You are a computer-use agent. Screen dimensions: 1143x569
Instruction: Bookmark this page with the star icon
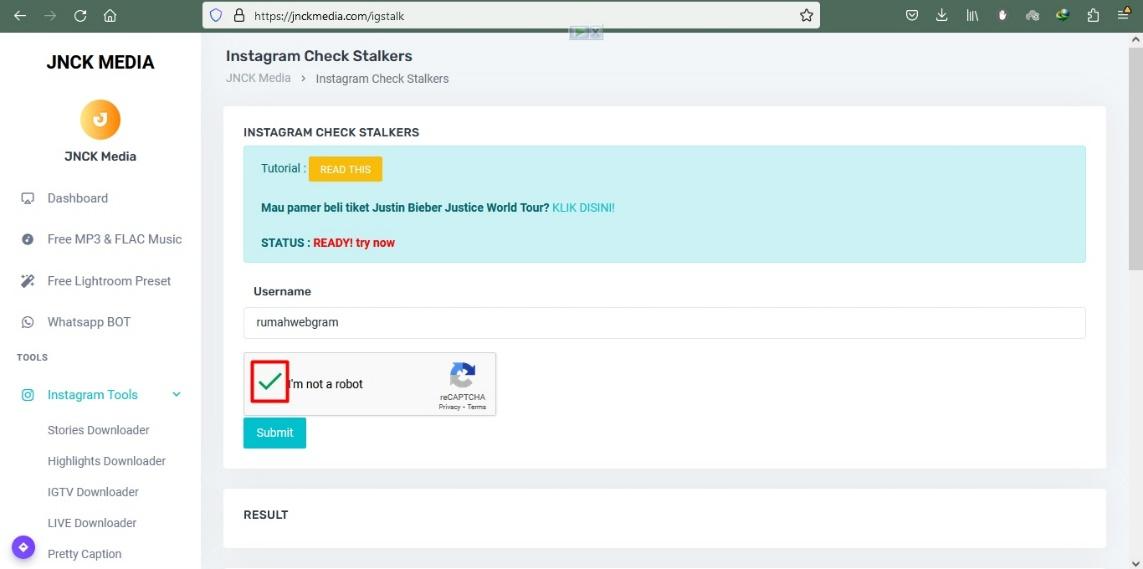coord(806,15)
